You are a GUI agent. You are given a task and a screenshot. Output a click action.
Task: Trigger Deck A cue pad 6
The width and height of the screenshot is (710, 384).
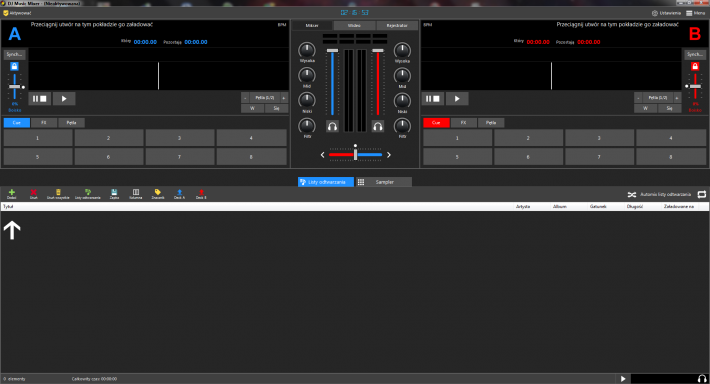click(x=109, y=157)
